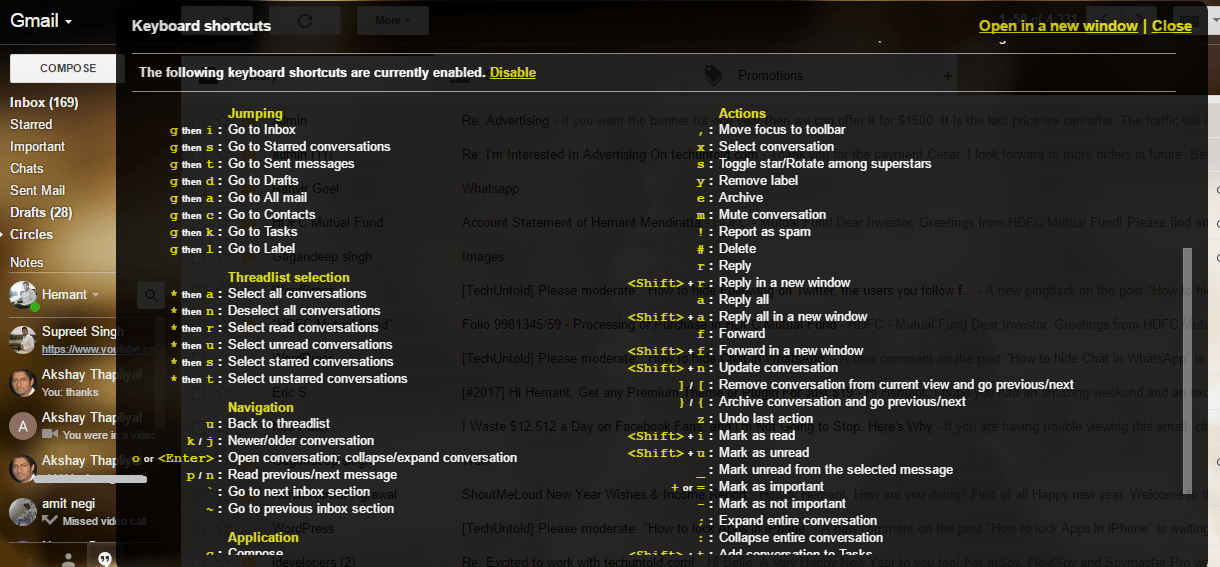Switch to the Promotions tab
Viewport: 1220px width, 567px height.
(x=770, y=75)
